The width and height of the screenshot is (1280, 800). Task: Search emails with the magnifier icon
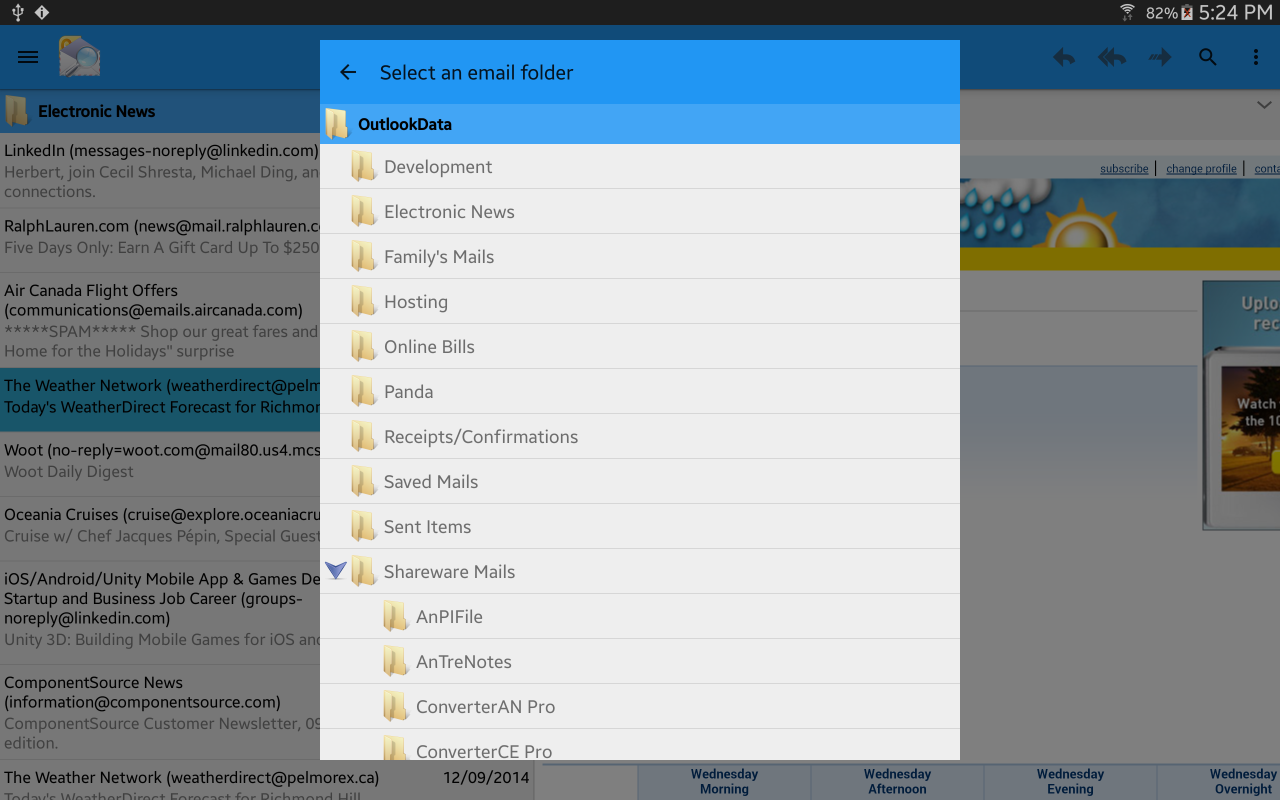[x=1208, y=58]
